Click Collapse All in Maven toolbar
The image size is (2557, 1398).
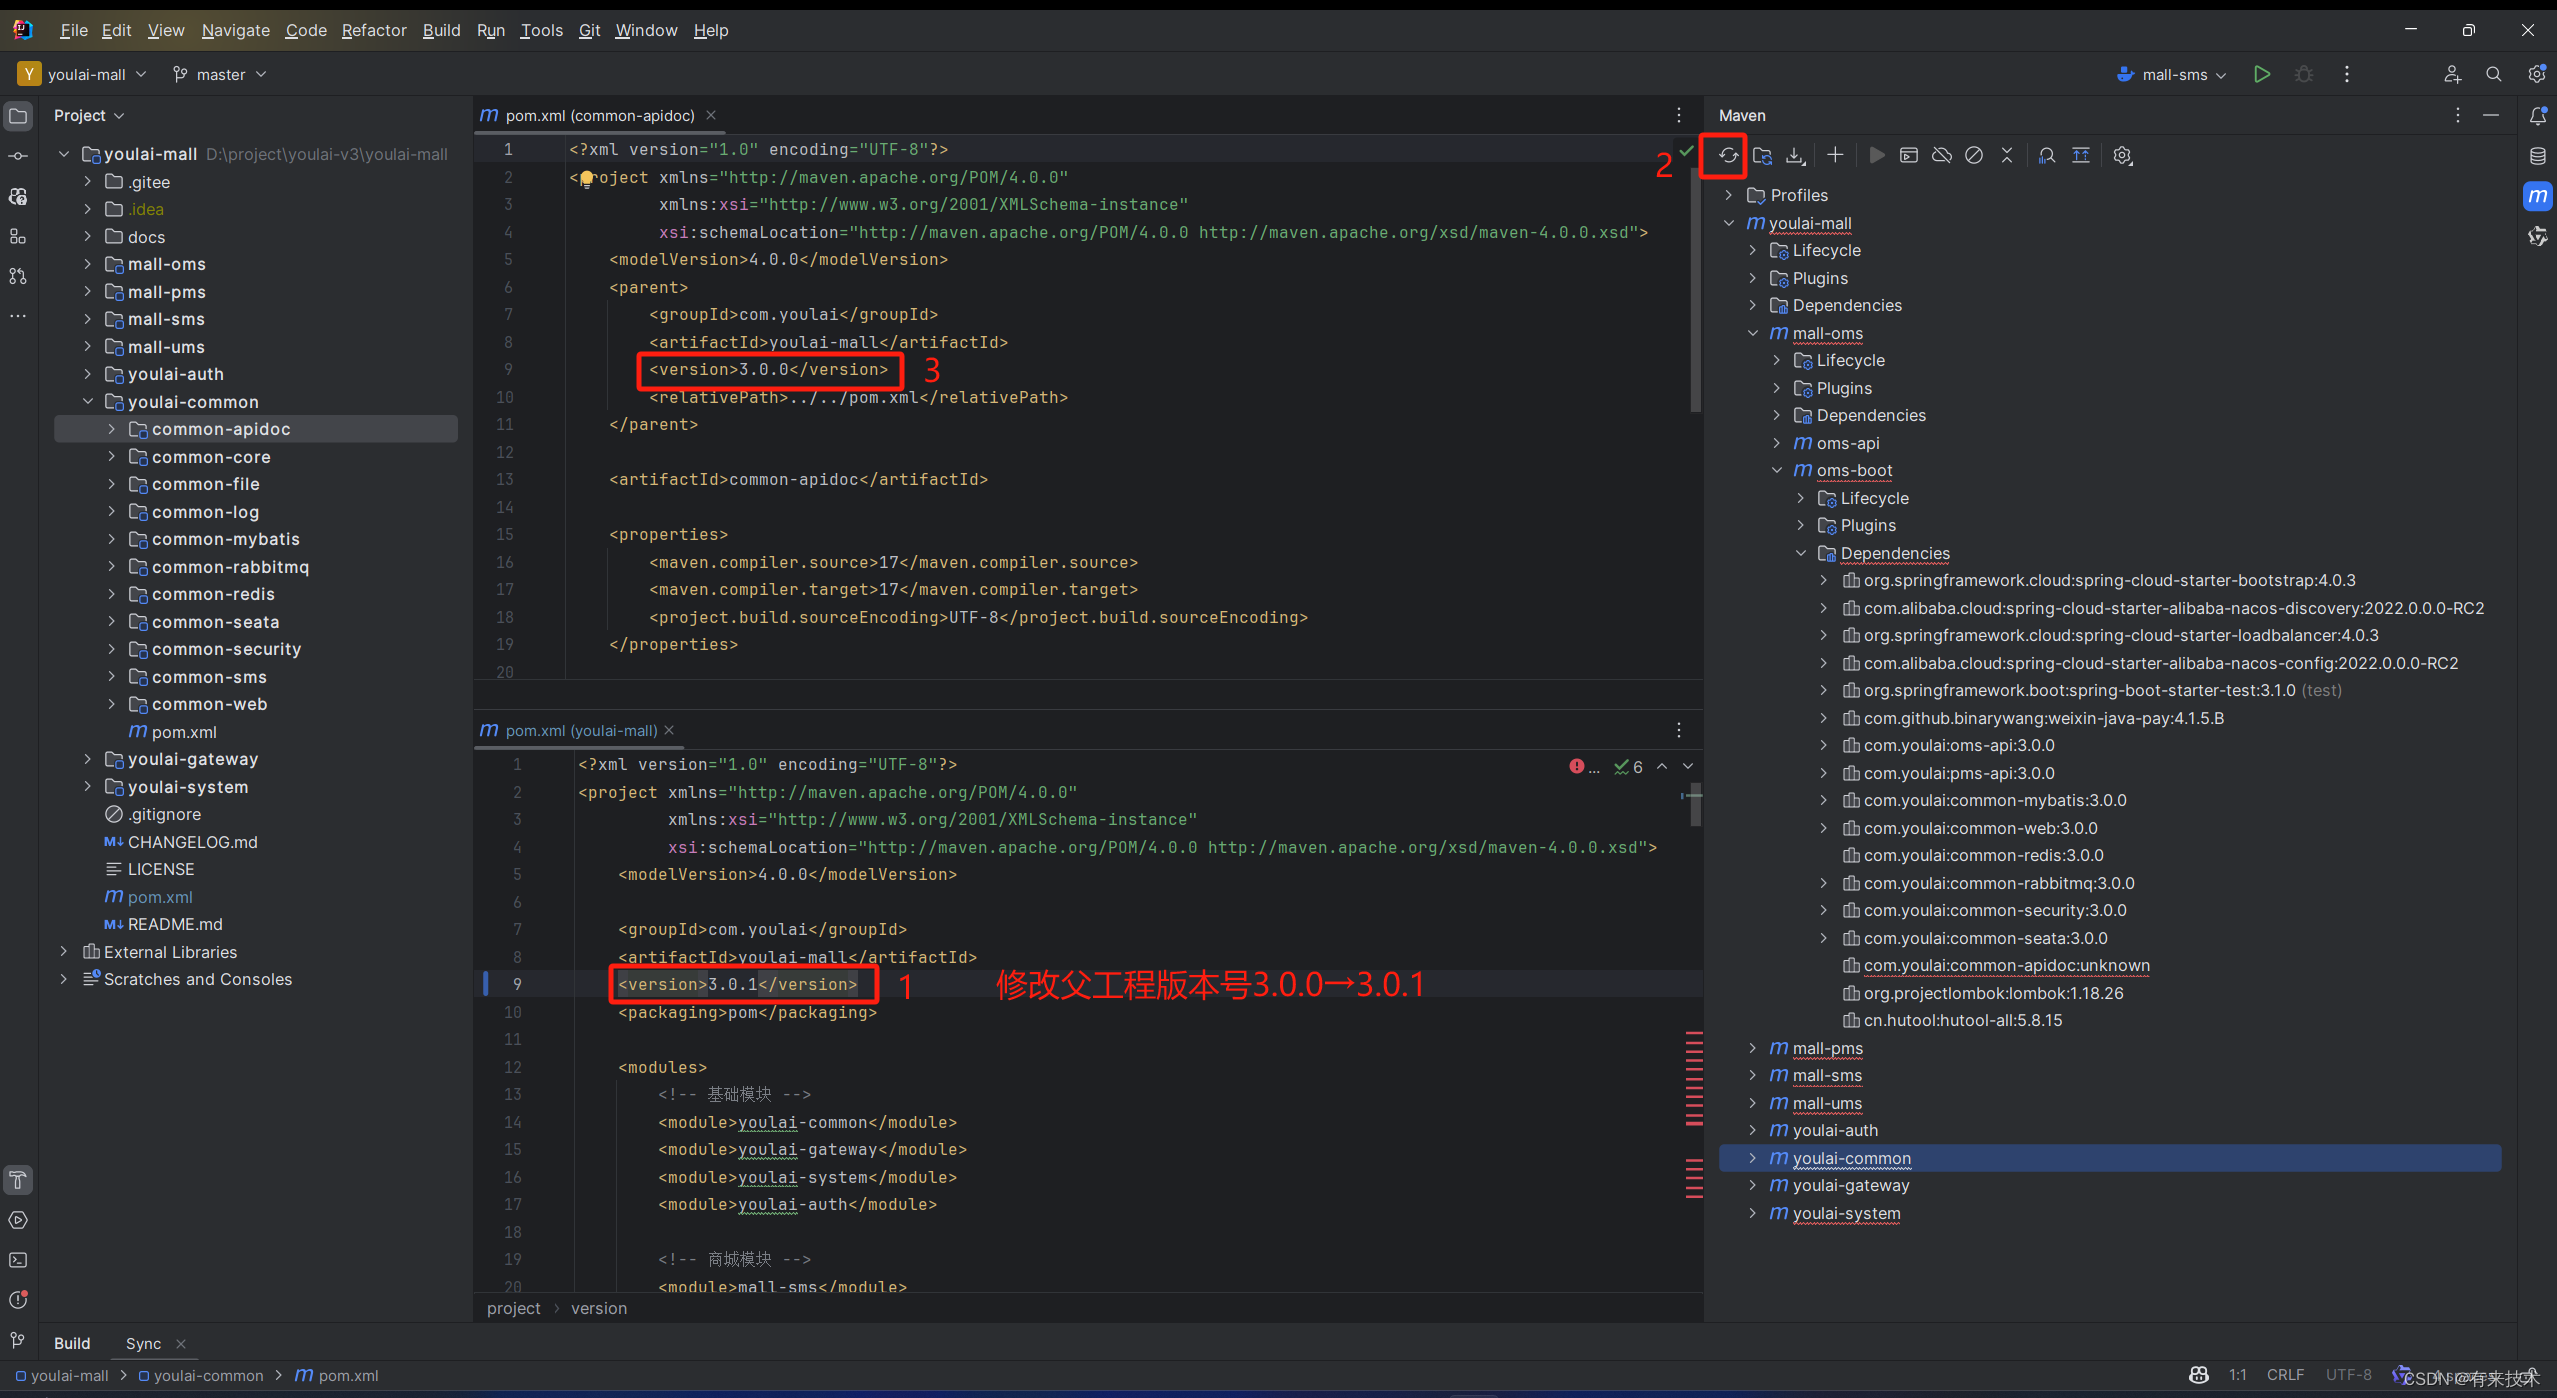(2007, 156)
